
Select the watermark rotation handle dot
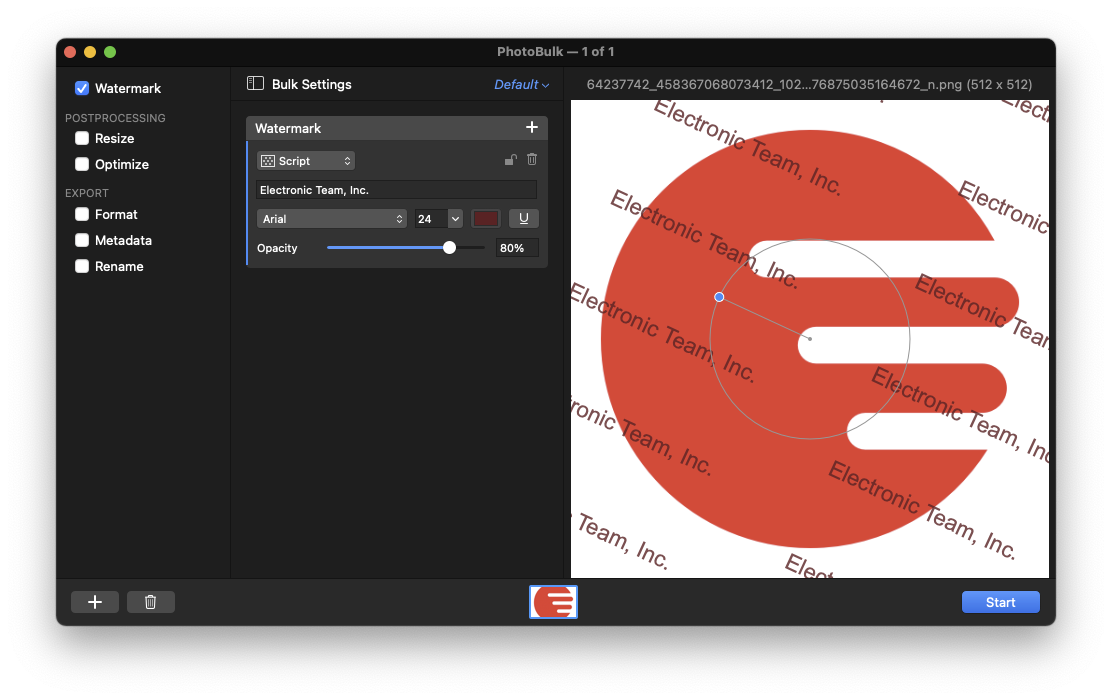pos(719,297)
